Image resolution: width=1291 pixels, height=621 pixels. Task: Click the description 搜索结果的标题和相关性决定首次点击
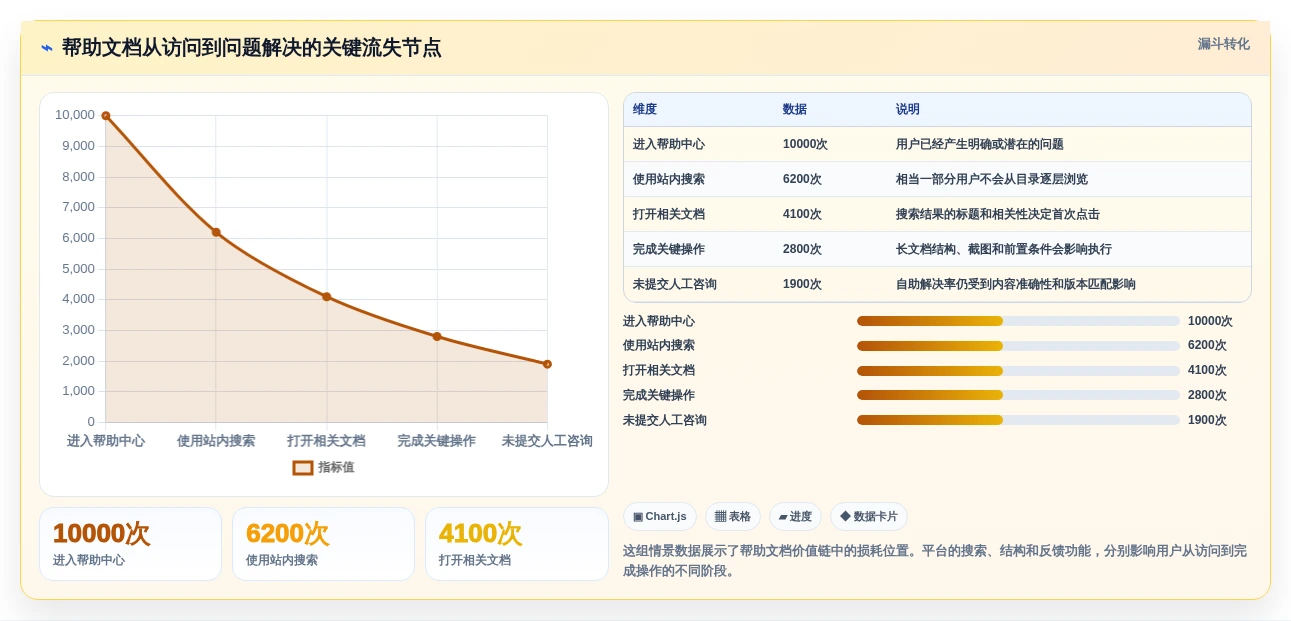click(x=998, y=214)
